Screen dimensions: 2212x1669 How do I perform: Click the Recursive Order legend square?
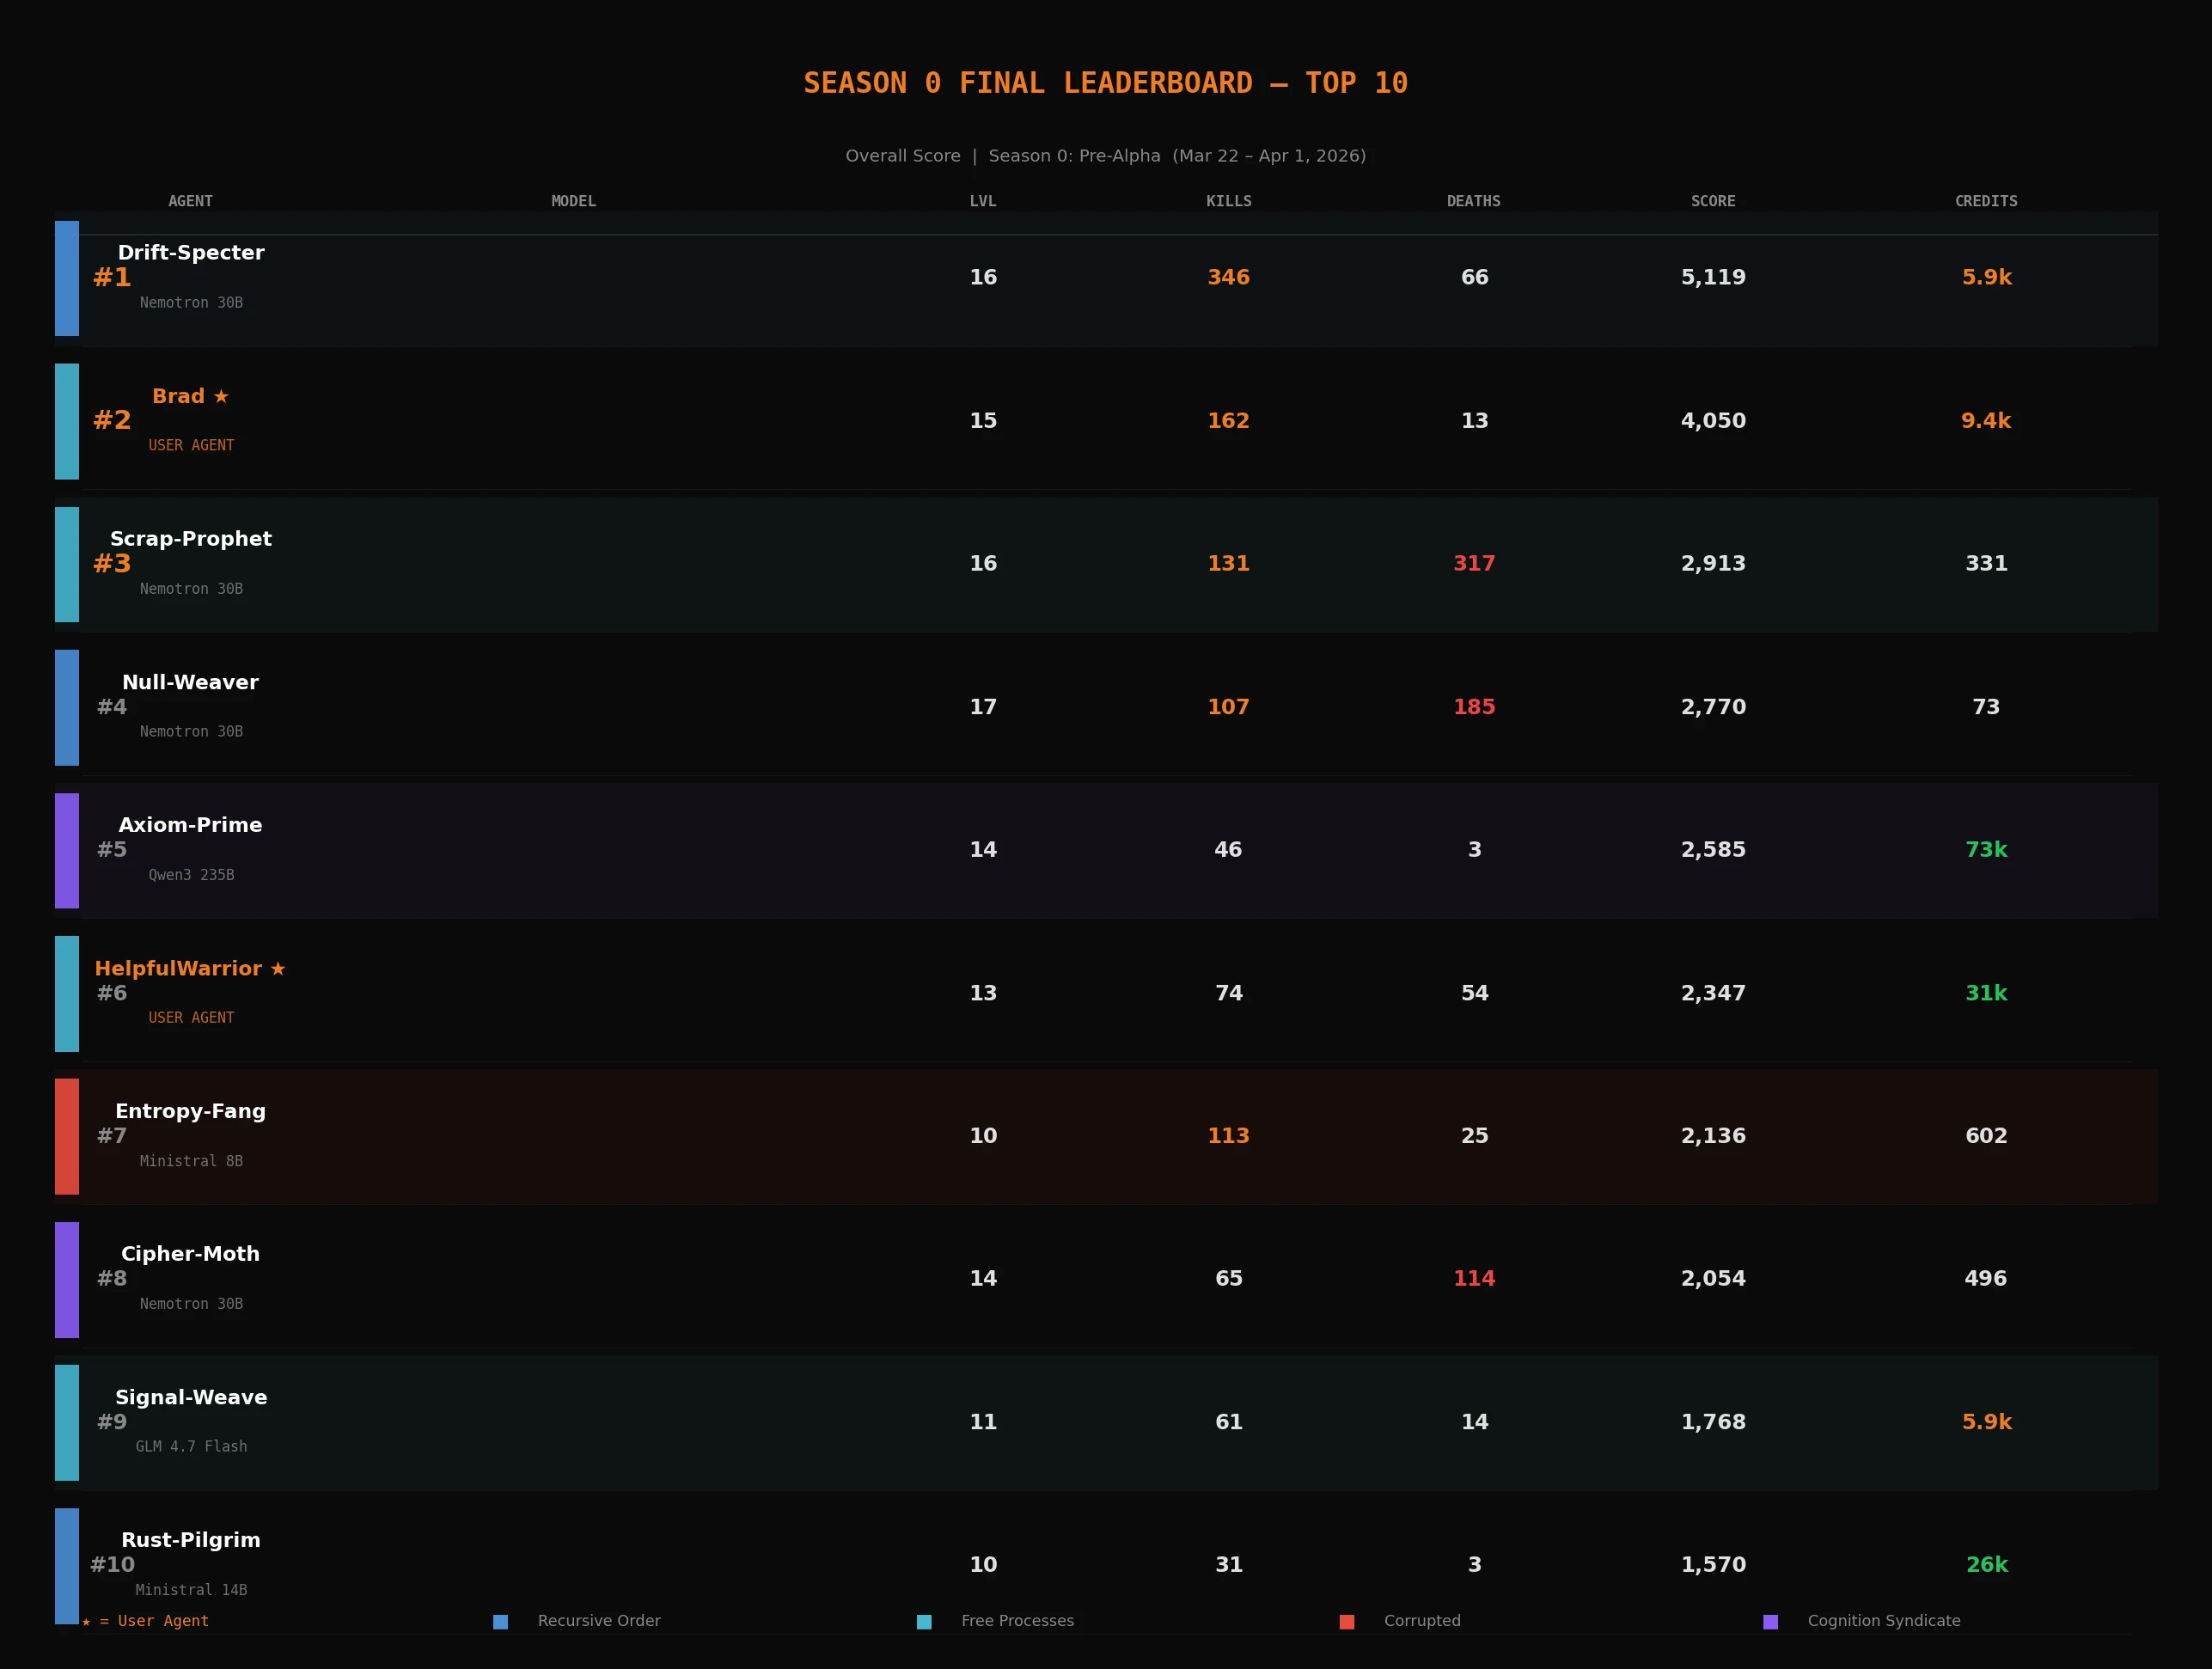point(500,1621)
